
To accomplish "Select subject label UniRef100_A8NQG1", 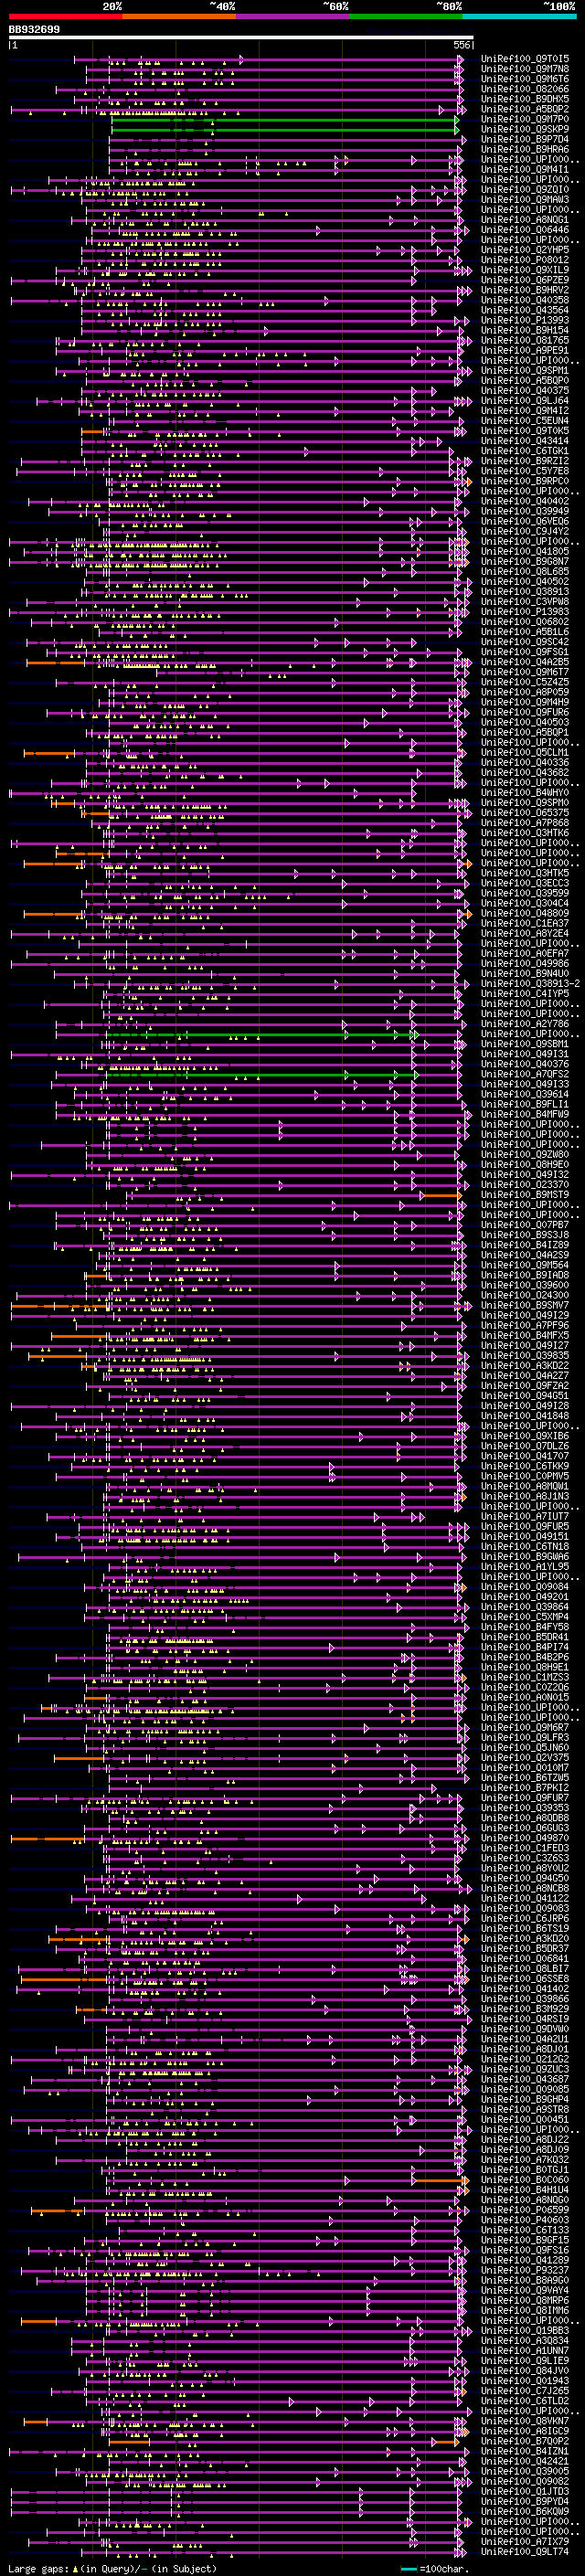I will click(x=525, y=220).
